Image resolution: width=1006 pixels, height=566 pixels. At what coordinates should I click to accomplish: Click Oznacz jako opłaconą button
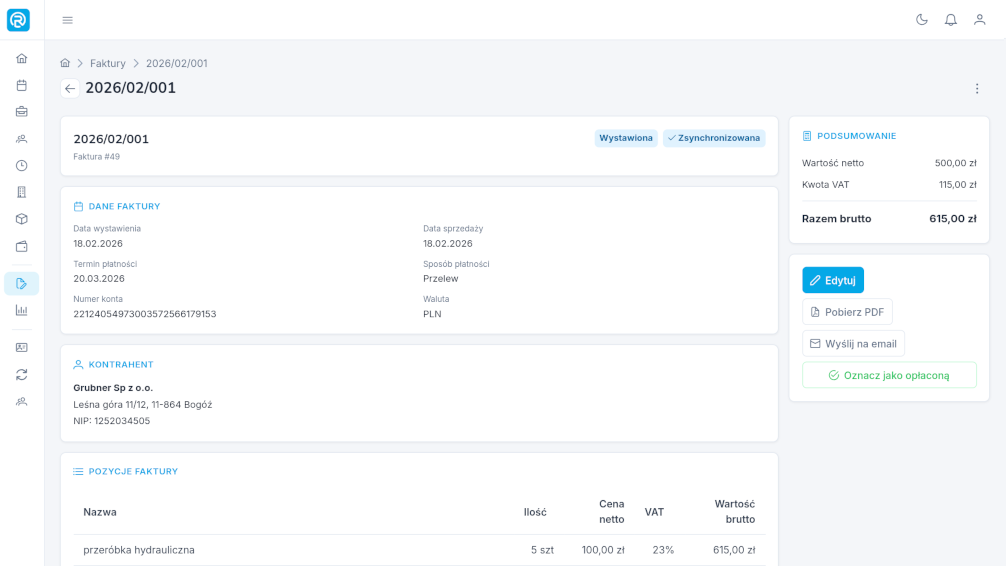point(889,375)
